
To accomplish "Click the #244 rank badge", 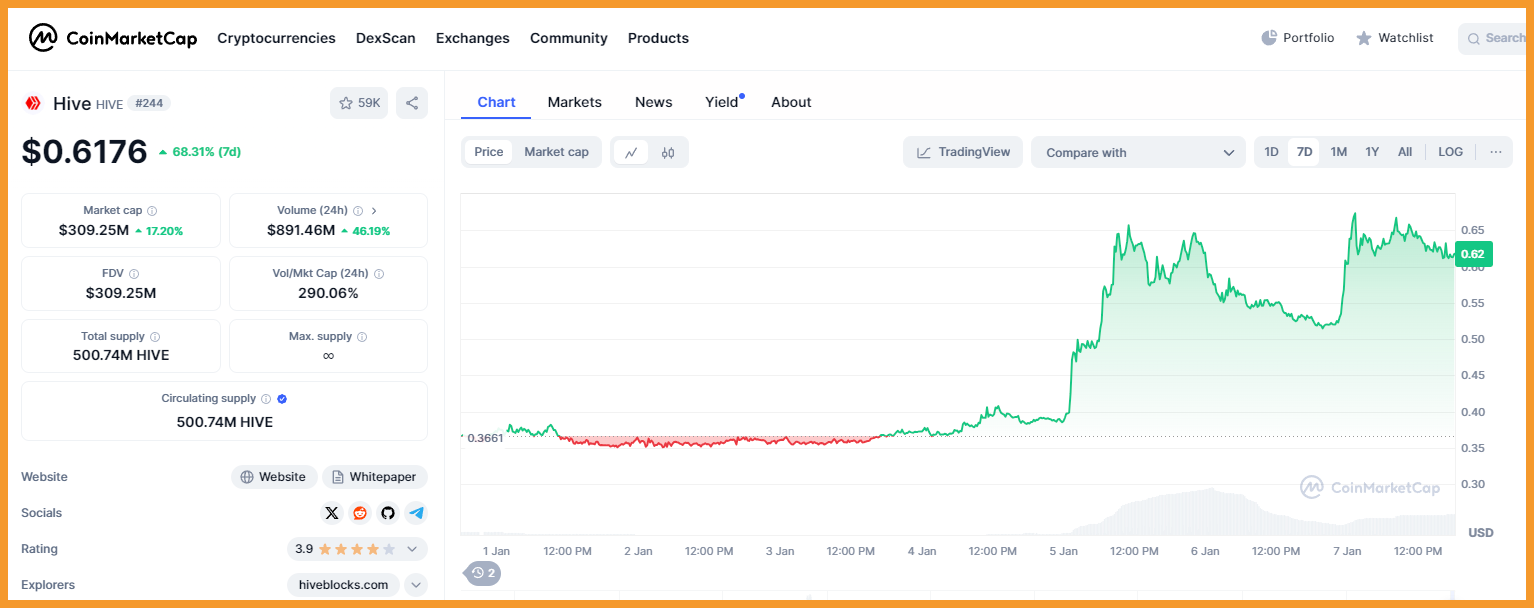I will pyautogui.click(x=150, y=103).
